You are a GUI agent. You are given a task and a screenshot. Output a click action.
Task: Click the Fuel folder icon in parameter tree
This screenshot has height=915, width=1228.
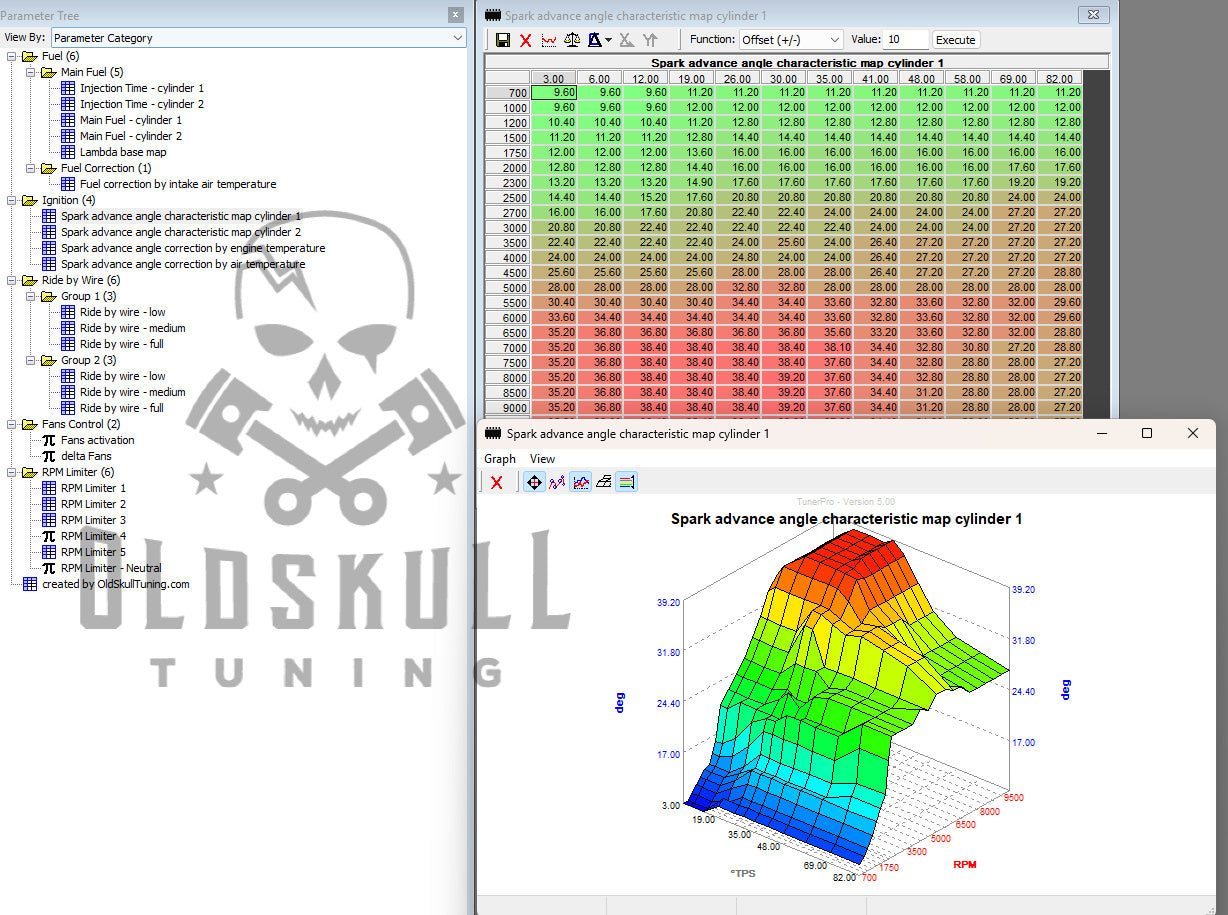pyautogui.click(x=29, y=56)
